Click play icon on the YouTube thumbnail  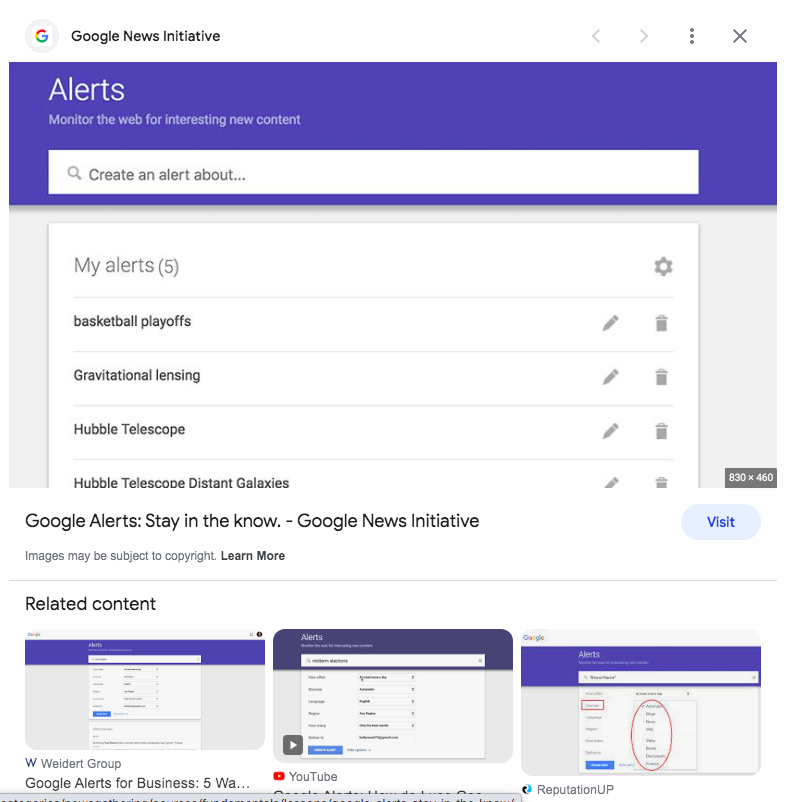pos(293,745)
